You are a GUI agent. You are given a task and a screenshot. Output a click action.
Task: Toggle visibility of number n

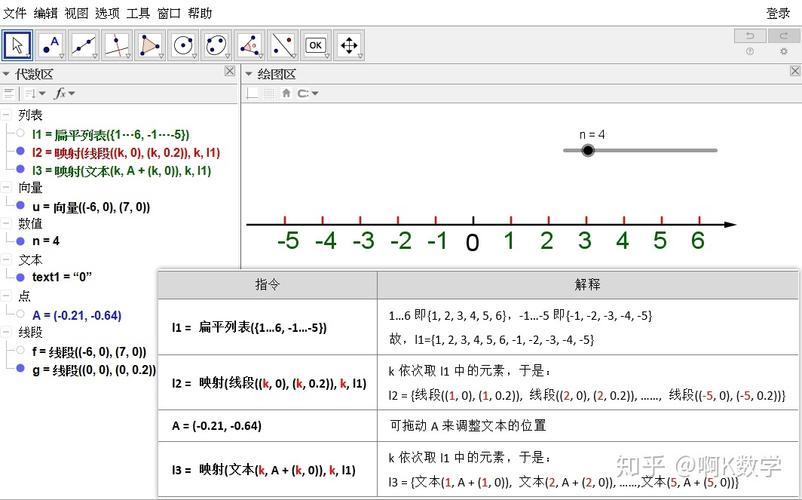[x=20, y=241]
